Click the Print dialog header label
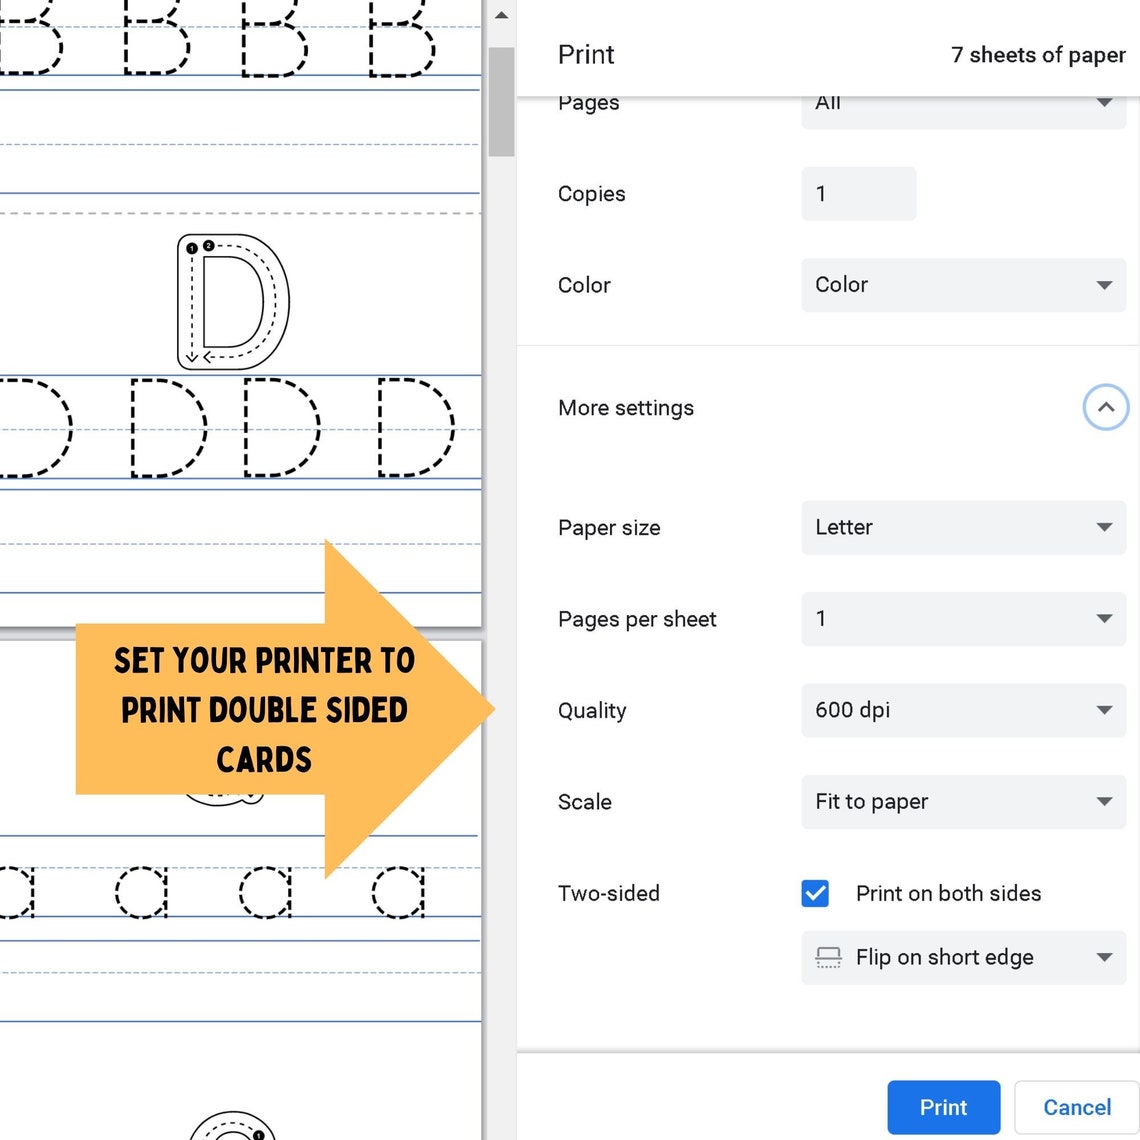1140x1140 pixels. 586,55
